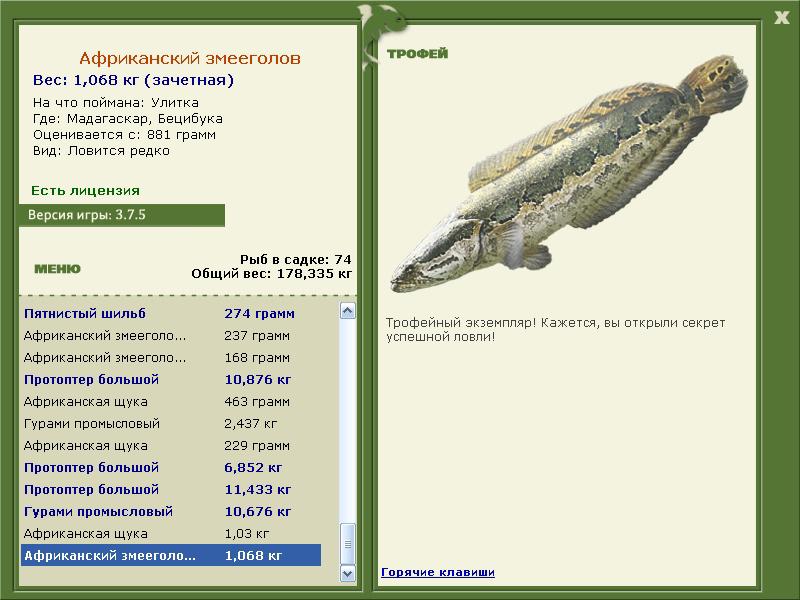
Task: Select Протоптер большой 11,433 кг row
Action: point(171,489)
